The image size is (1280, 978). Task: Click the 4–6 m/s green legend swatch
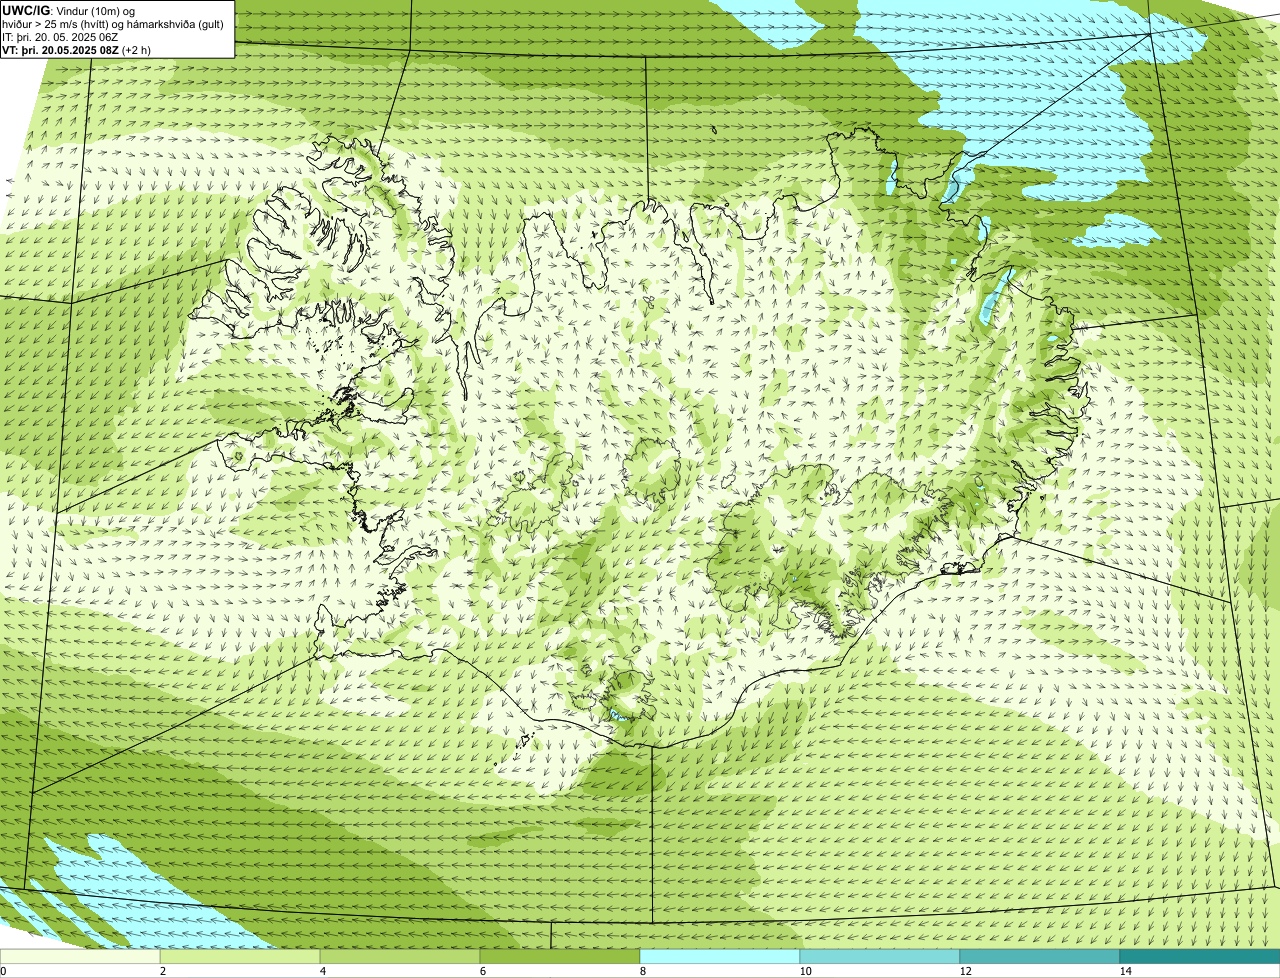pos(400,956)
